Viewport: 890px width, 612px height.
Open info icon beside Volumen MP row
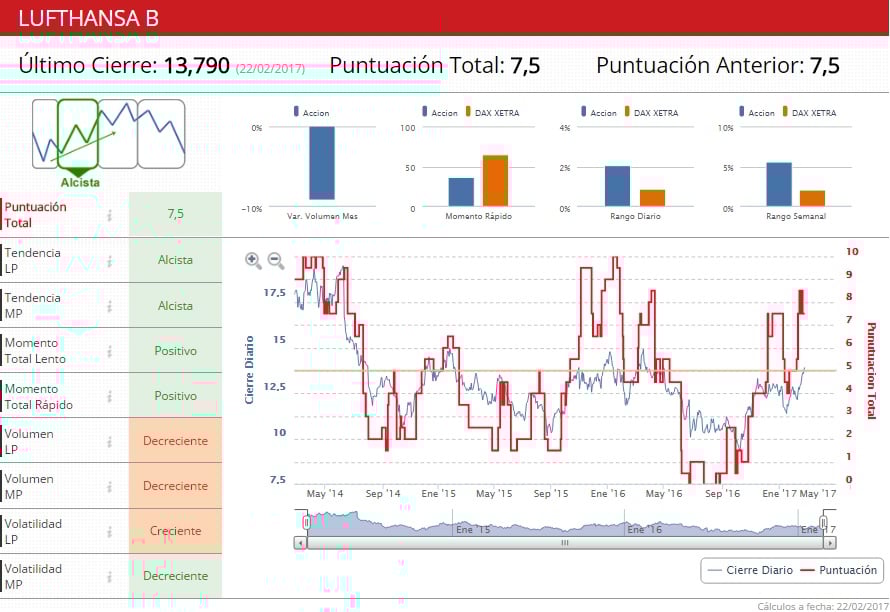tap(110, 487)
